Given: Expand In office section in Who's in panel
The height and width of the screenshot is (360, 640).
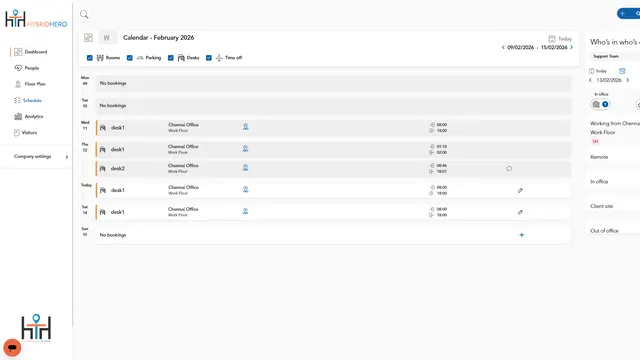Looking at the screenshot, I should [613, 182].
